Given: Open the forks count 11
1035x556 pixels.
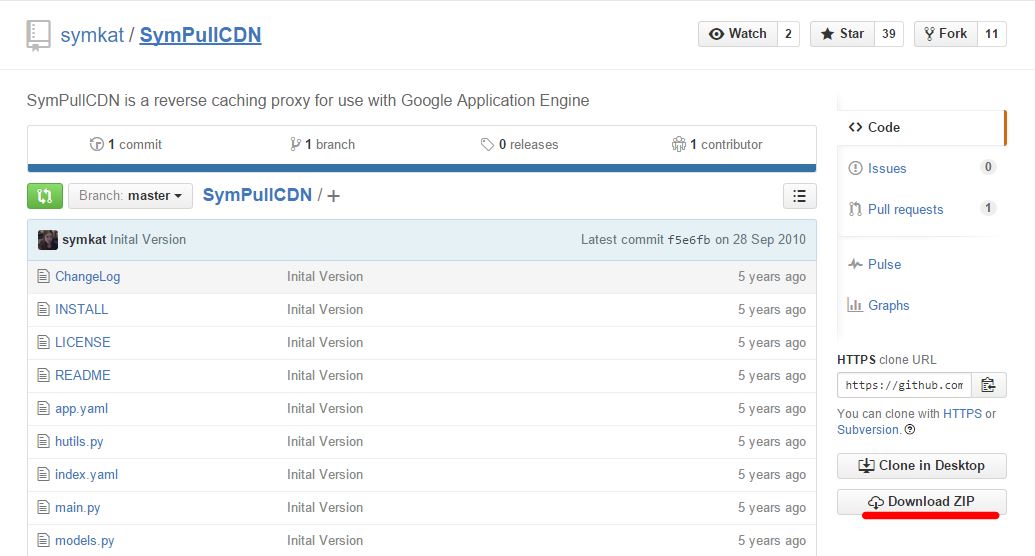Looking at the screenshot, I should [991, 34].
